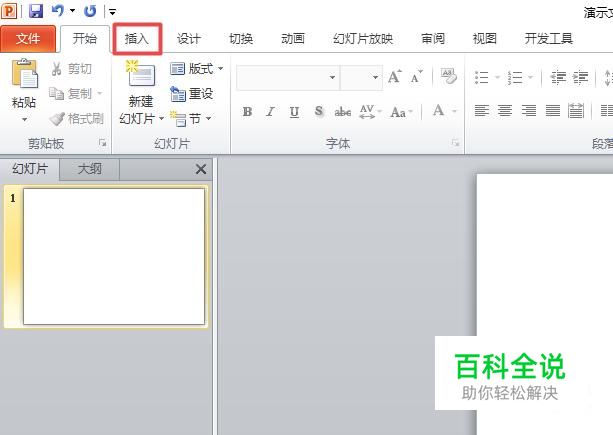The image size is (613, 435).
Task: Open the 文件 (File) tab
Action: (28, 39)
